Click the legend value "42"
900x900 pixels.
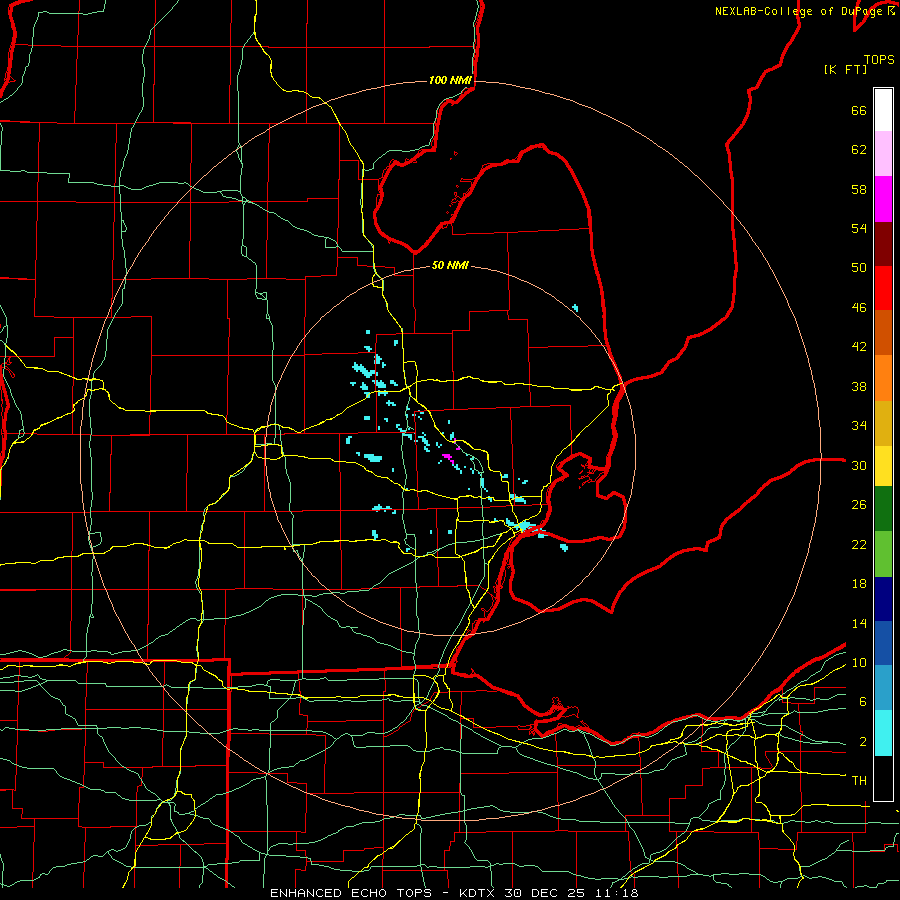859,347
